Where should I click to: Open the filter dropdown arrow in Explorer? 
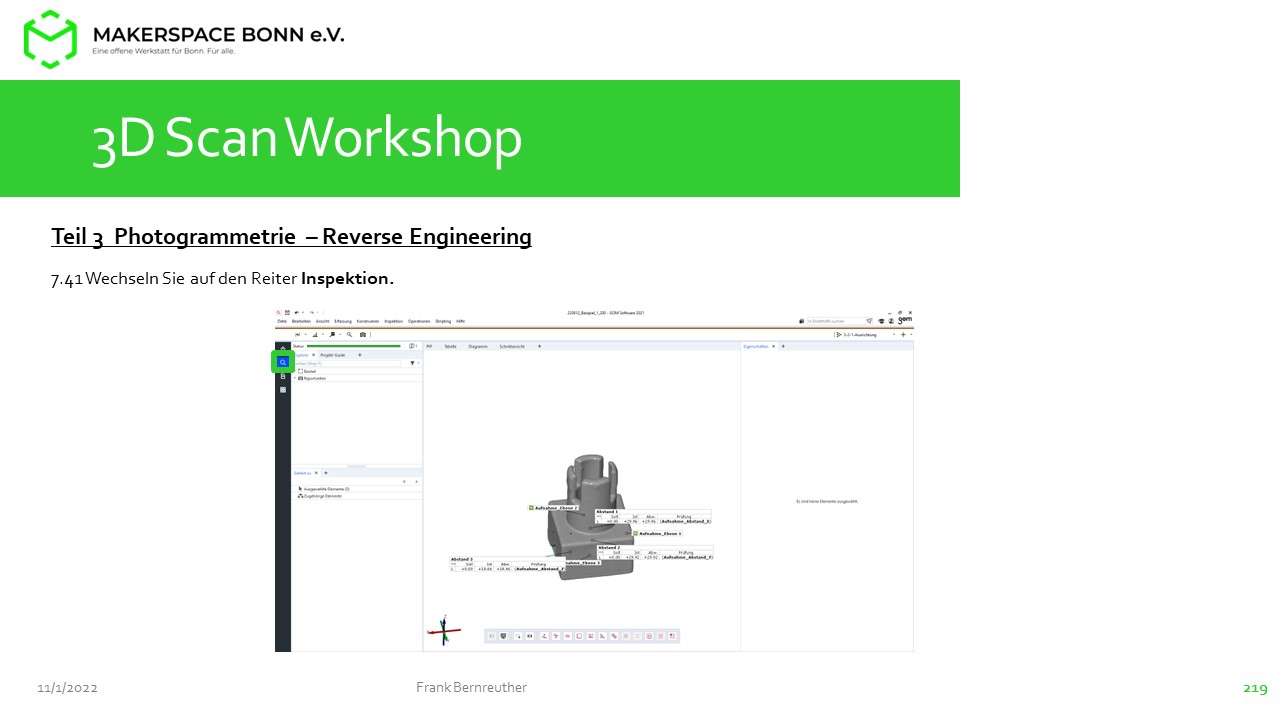point(418,363)
